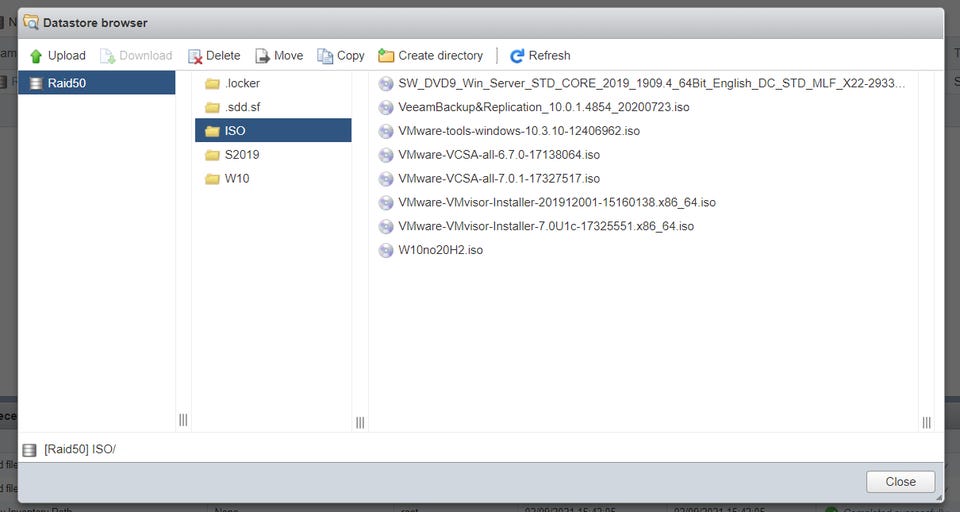Select the Raid50 datastore name
Image resolution: width=960 pixels, height=512 pixels.
(x=67, y=83)
